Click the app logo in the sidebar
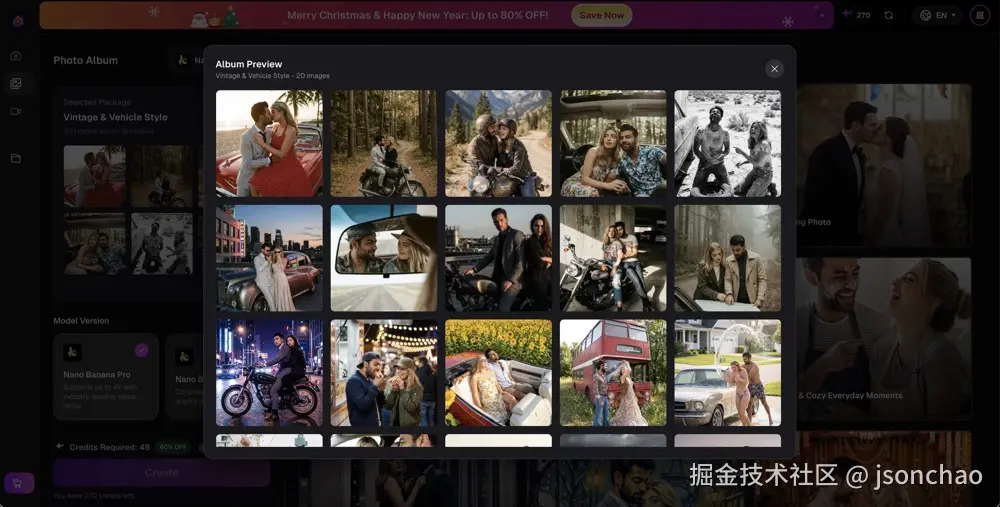Screen dimensions: 1000x507 point(18,21)
